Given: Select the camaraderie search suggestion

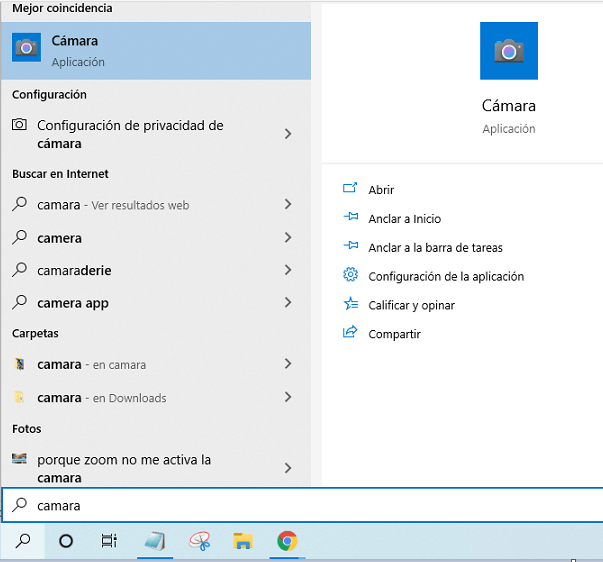Looking at the screenshot, I should pos(156,270).
